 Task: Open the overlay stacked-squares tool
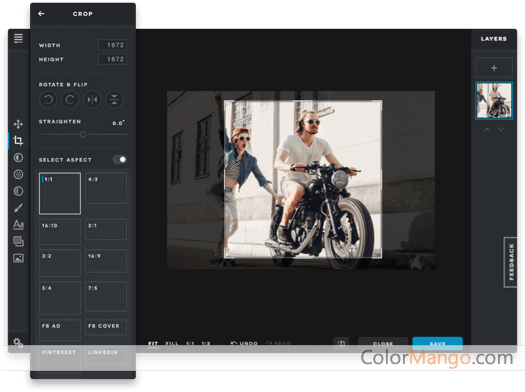(18, 241)
